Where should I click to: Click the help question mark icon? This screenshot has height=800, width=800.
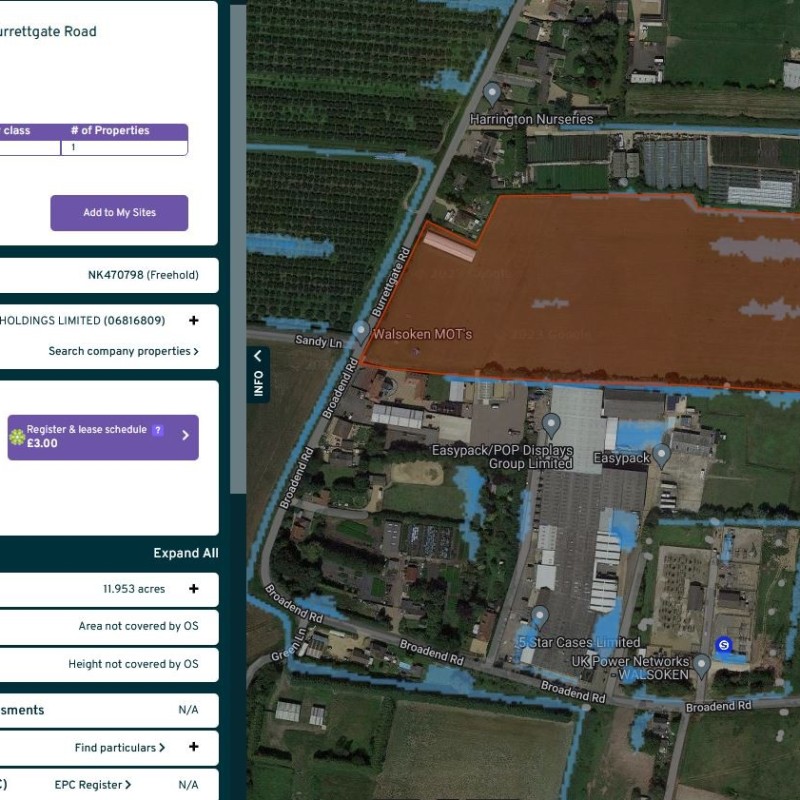(157, 430)
